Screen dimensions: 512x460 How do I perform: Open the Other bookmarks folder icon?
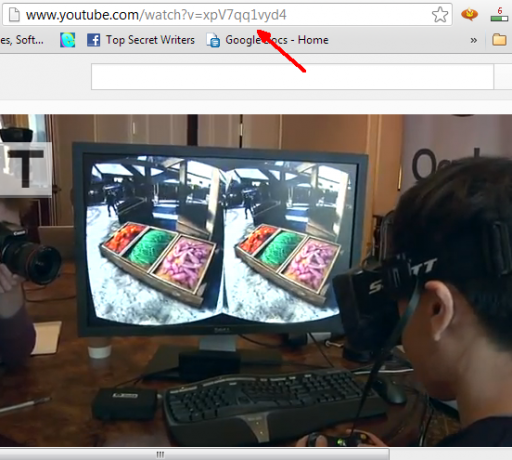pos(499,40)
